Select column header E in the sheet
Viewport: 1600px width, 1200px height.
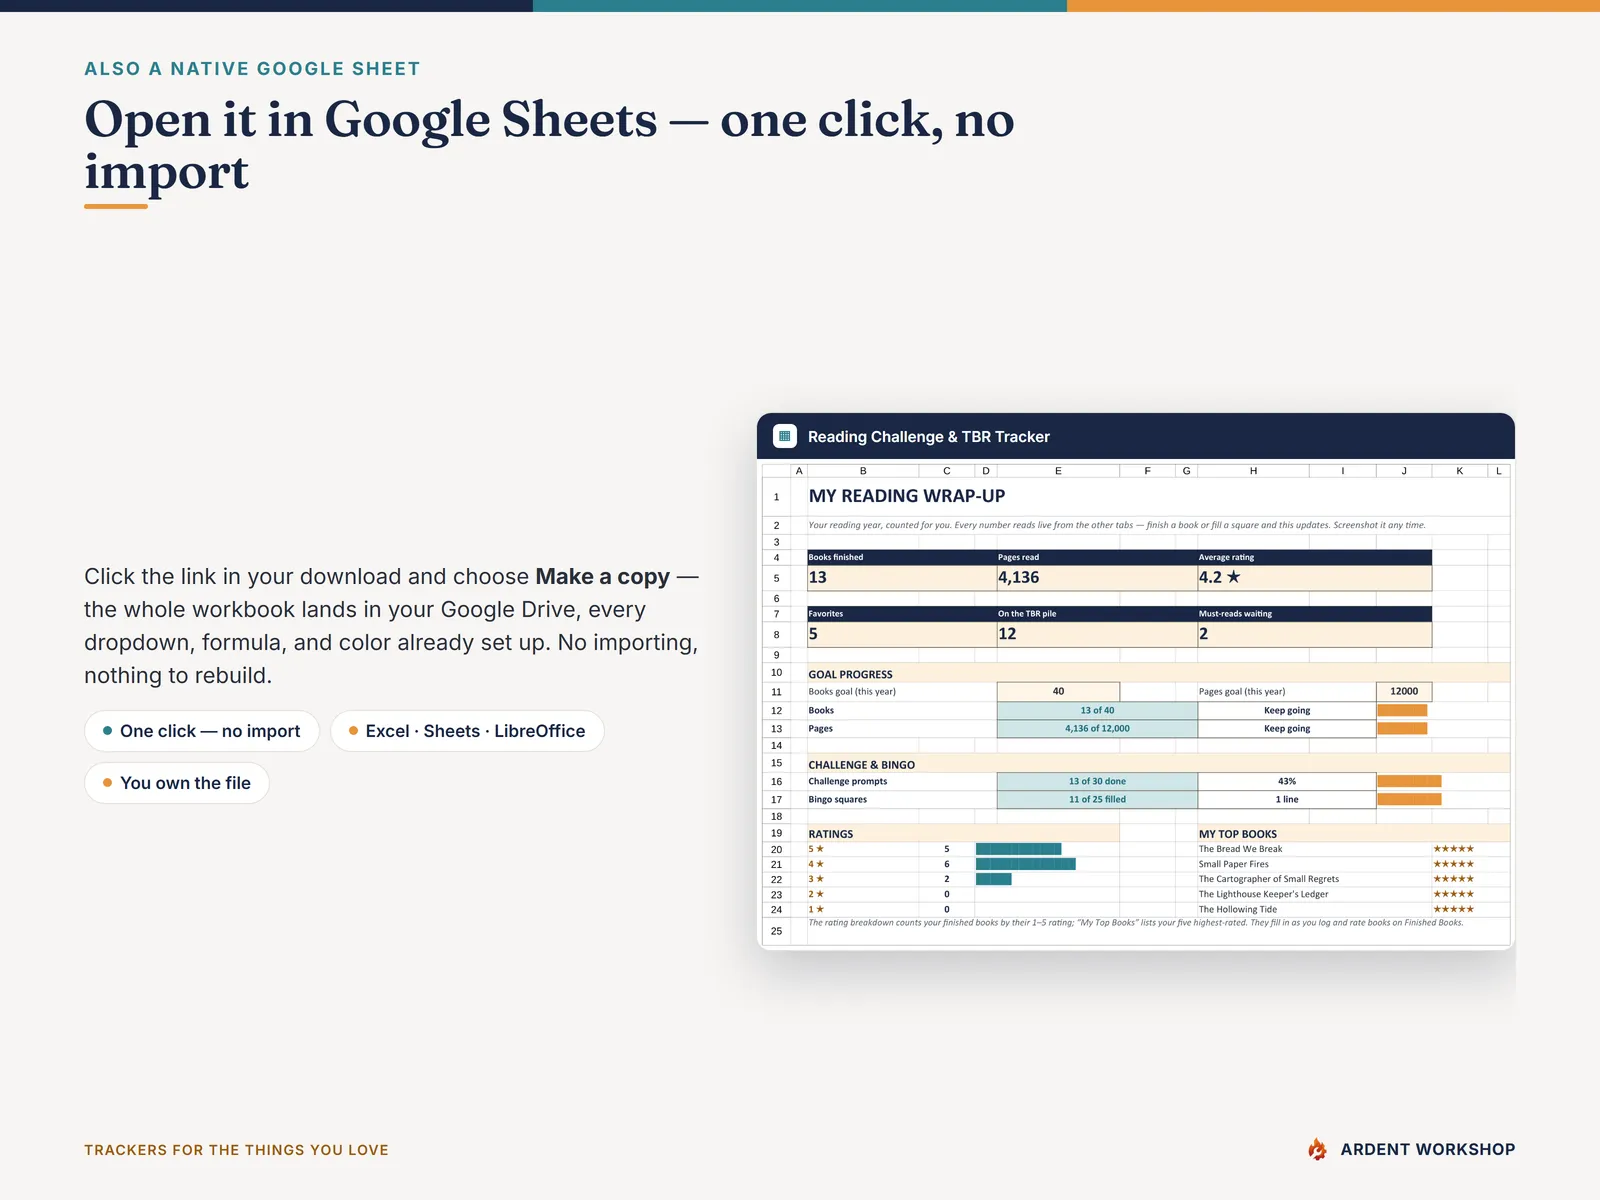click(x=1058, y=470)
